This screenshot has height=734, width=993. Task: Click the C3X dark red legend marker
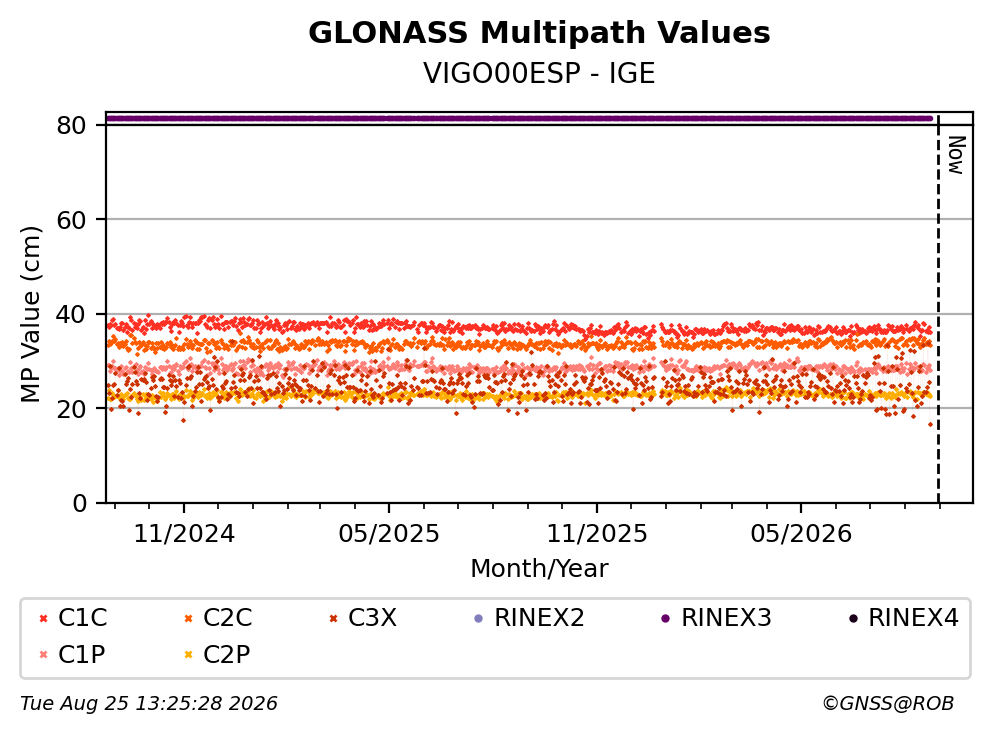click(333, 618)
